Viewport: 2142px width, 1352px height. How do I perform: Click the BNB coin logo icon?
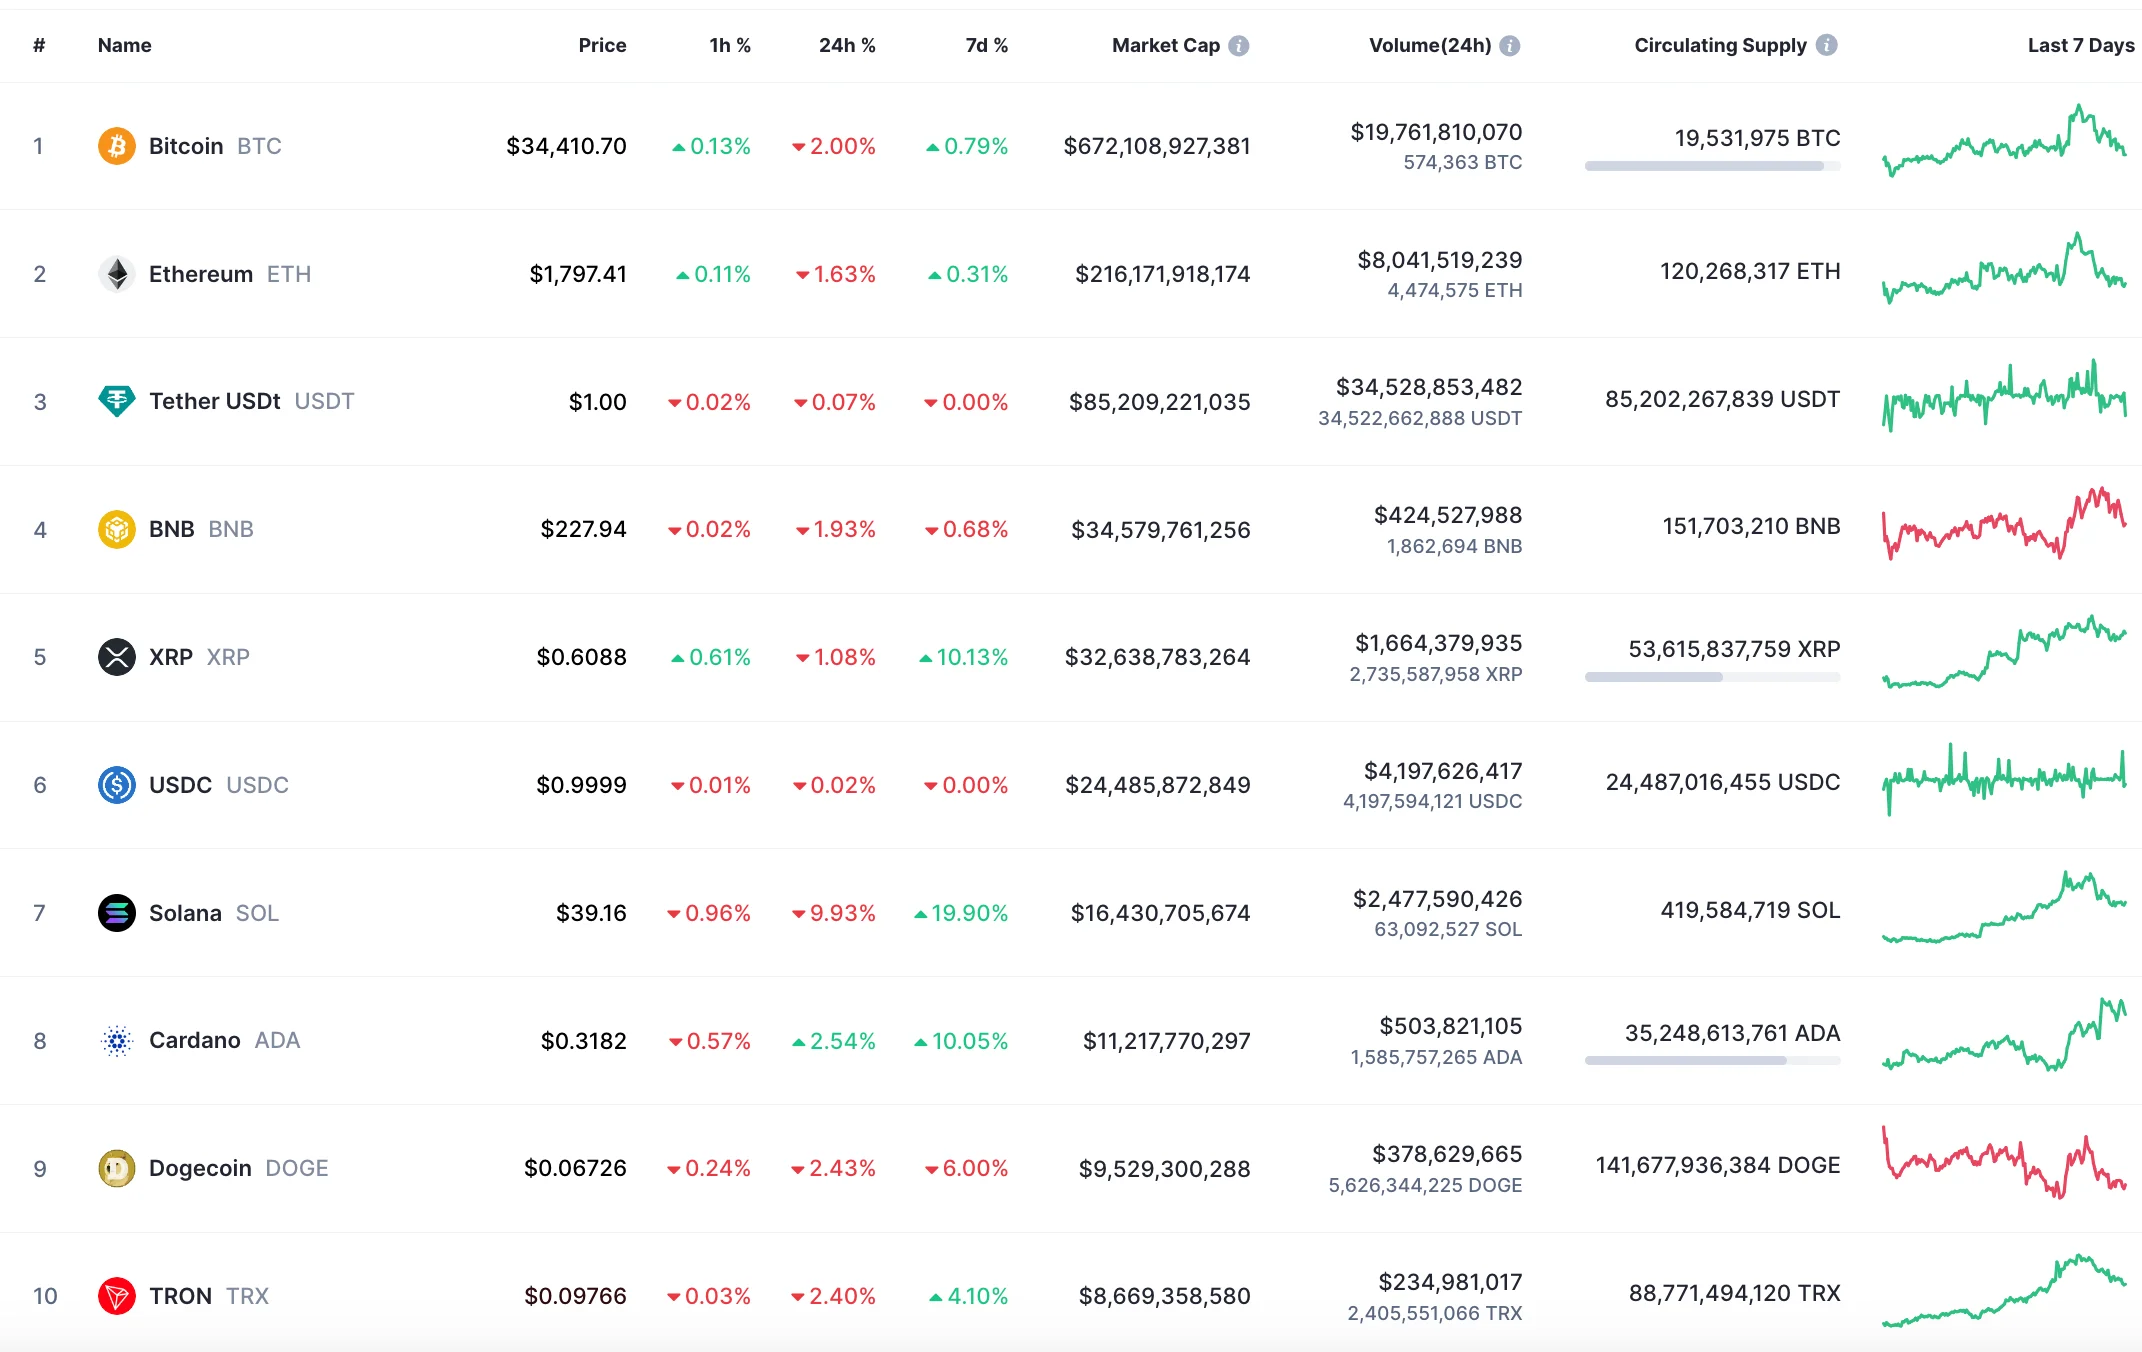pos(117,529)
